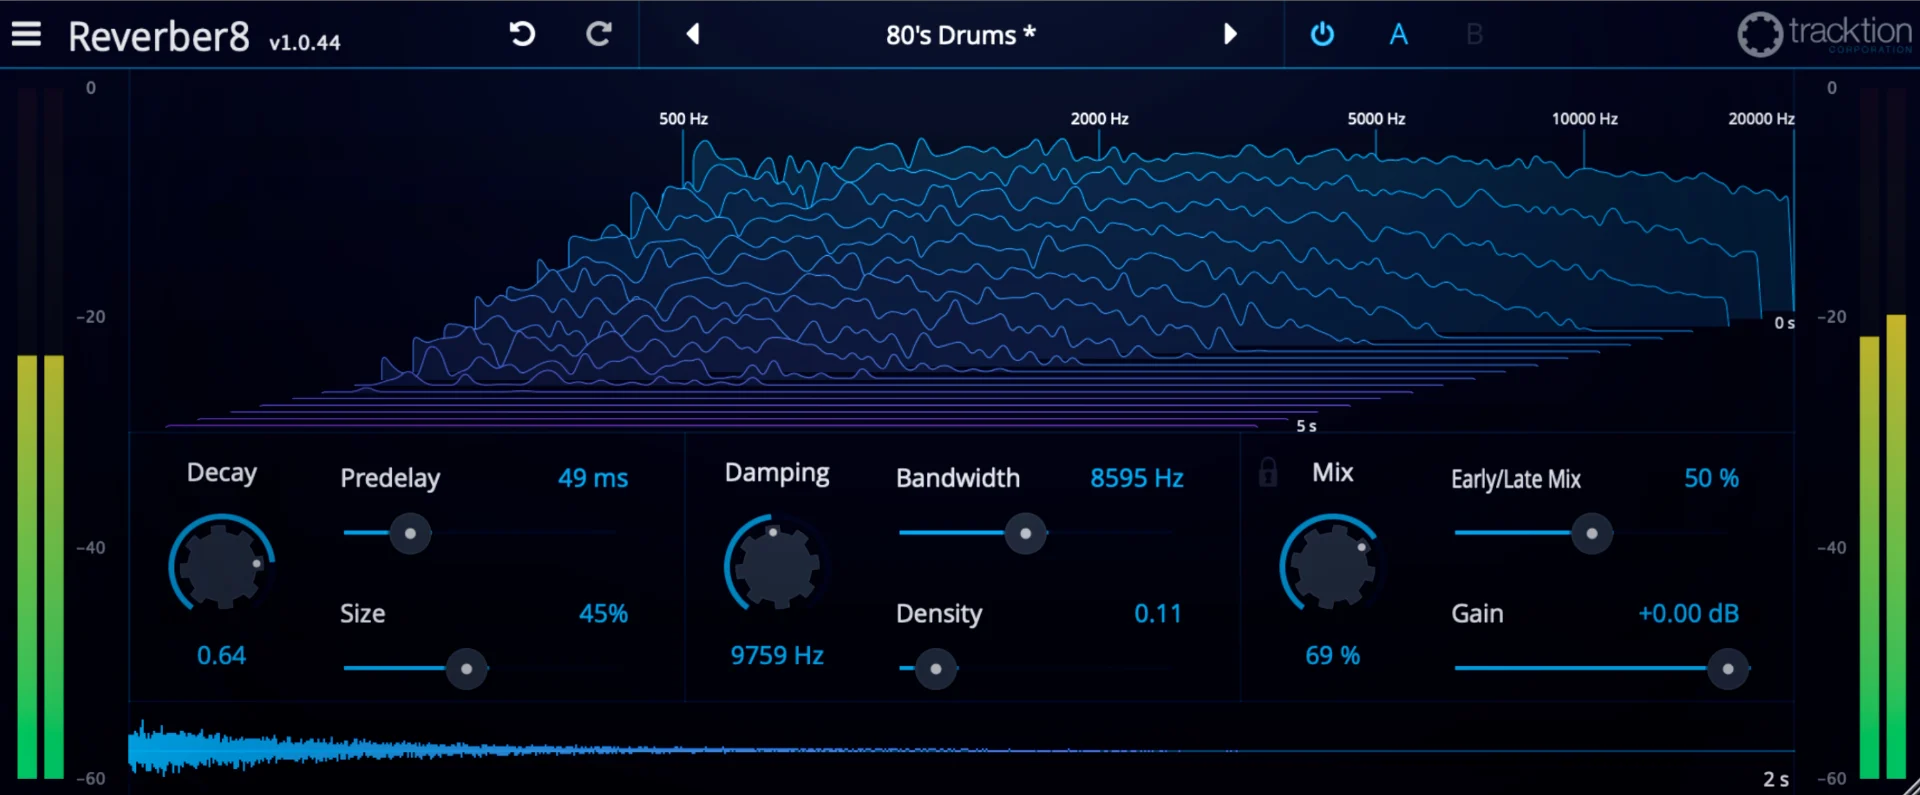This screenshot has height=795, width=1920.
Task: Click the Size value 45%
Action: click(x=604, y=613)
